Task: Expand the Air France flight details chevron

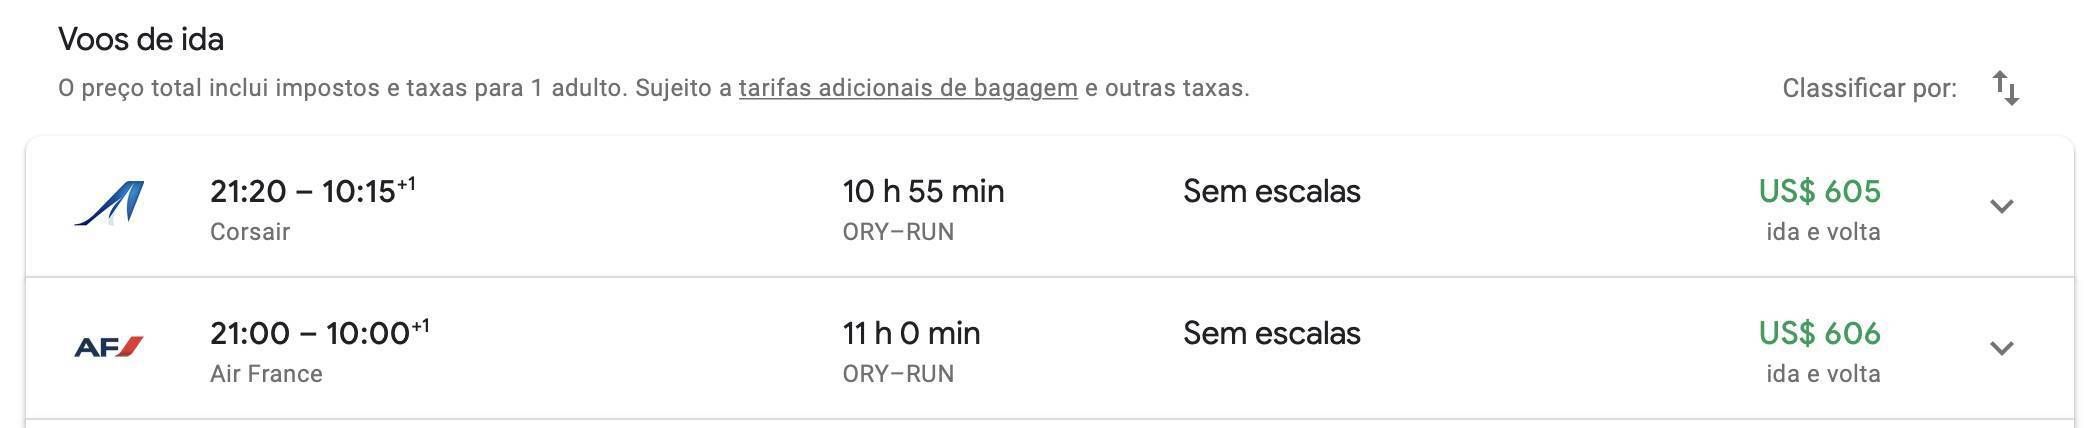Action: 2001,348
